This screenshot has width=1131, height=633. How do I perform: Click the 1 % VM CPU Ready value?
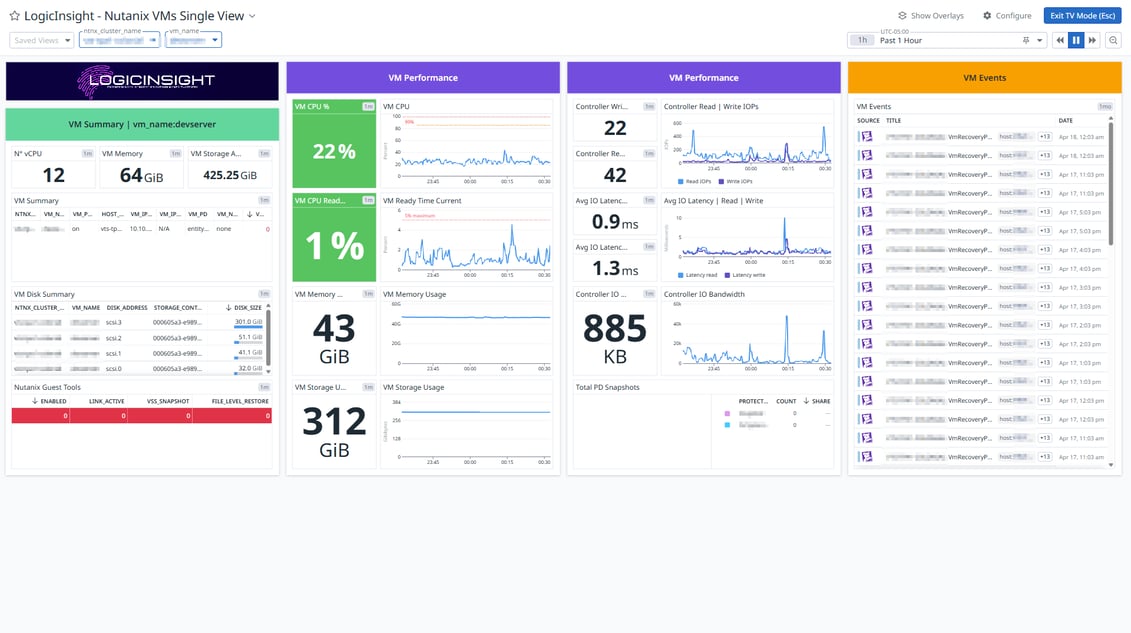coord(334,245)
